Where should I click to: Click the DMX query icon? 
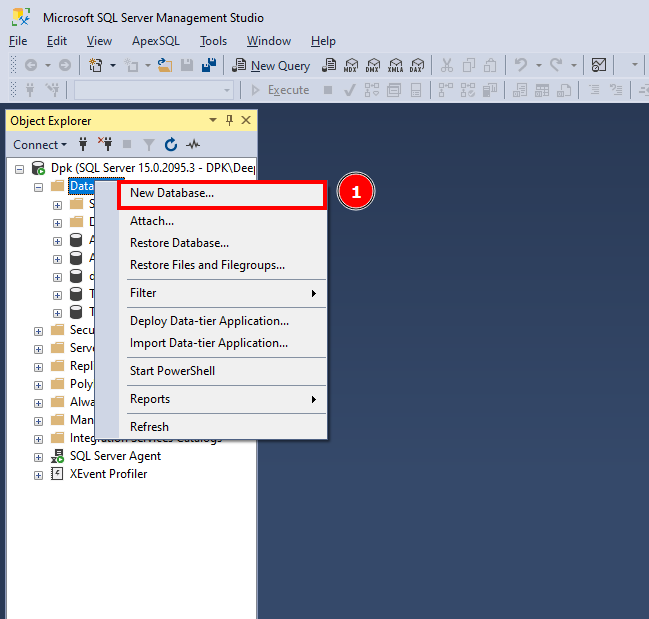tap(373, 65)
